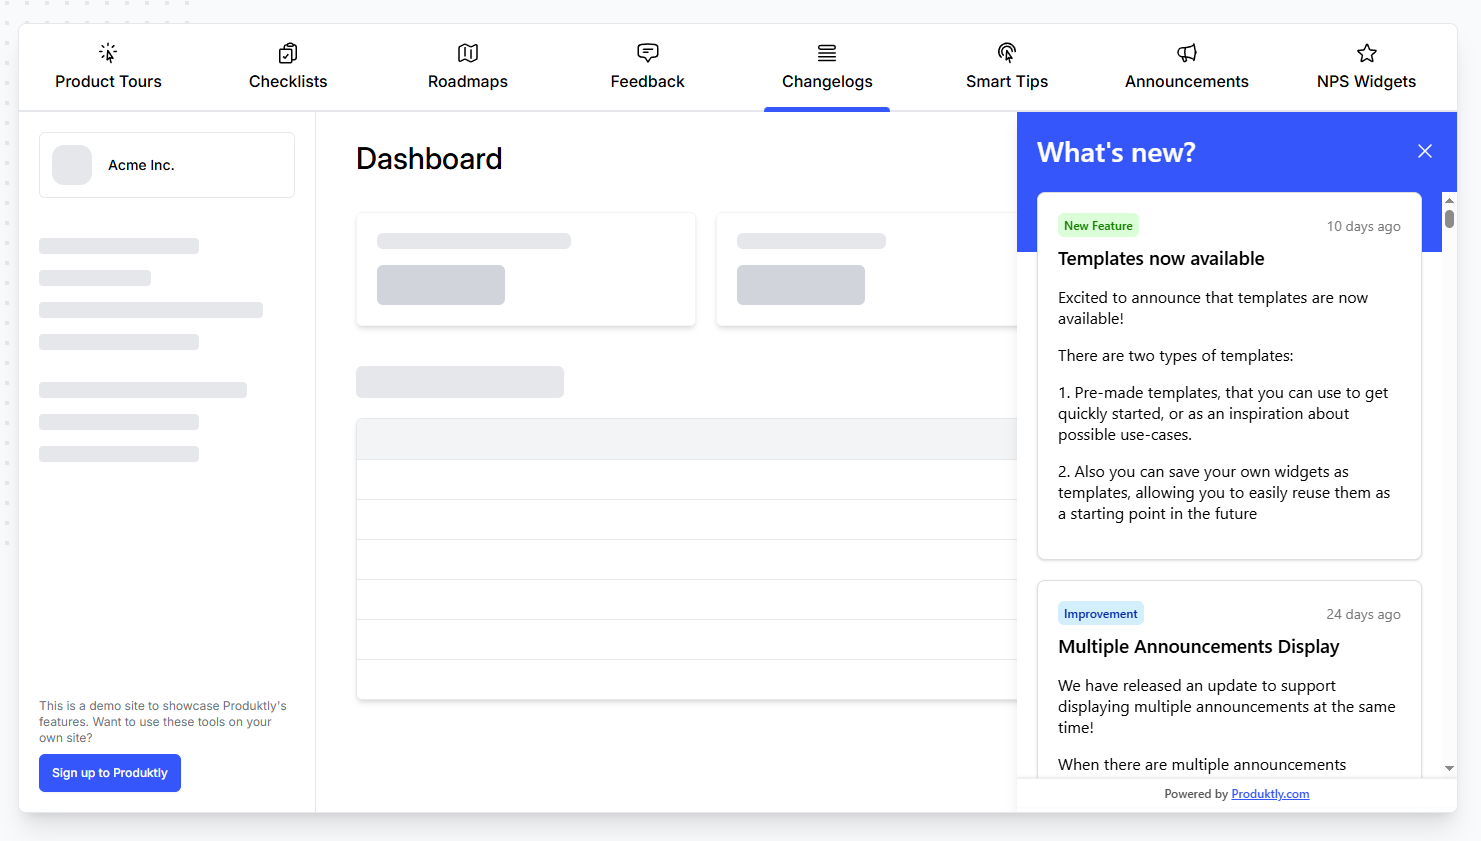Click the Sign up to Produktly button
Viewport: 1481px width, 841px height.
pyautogui.click(x=109, y=772)
